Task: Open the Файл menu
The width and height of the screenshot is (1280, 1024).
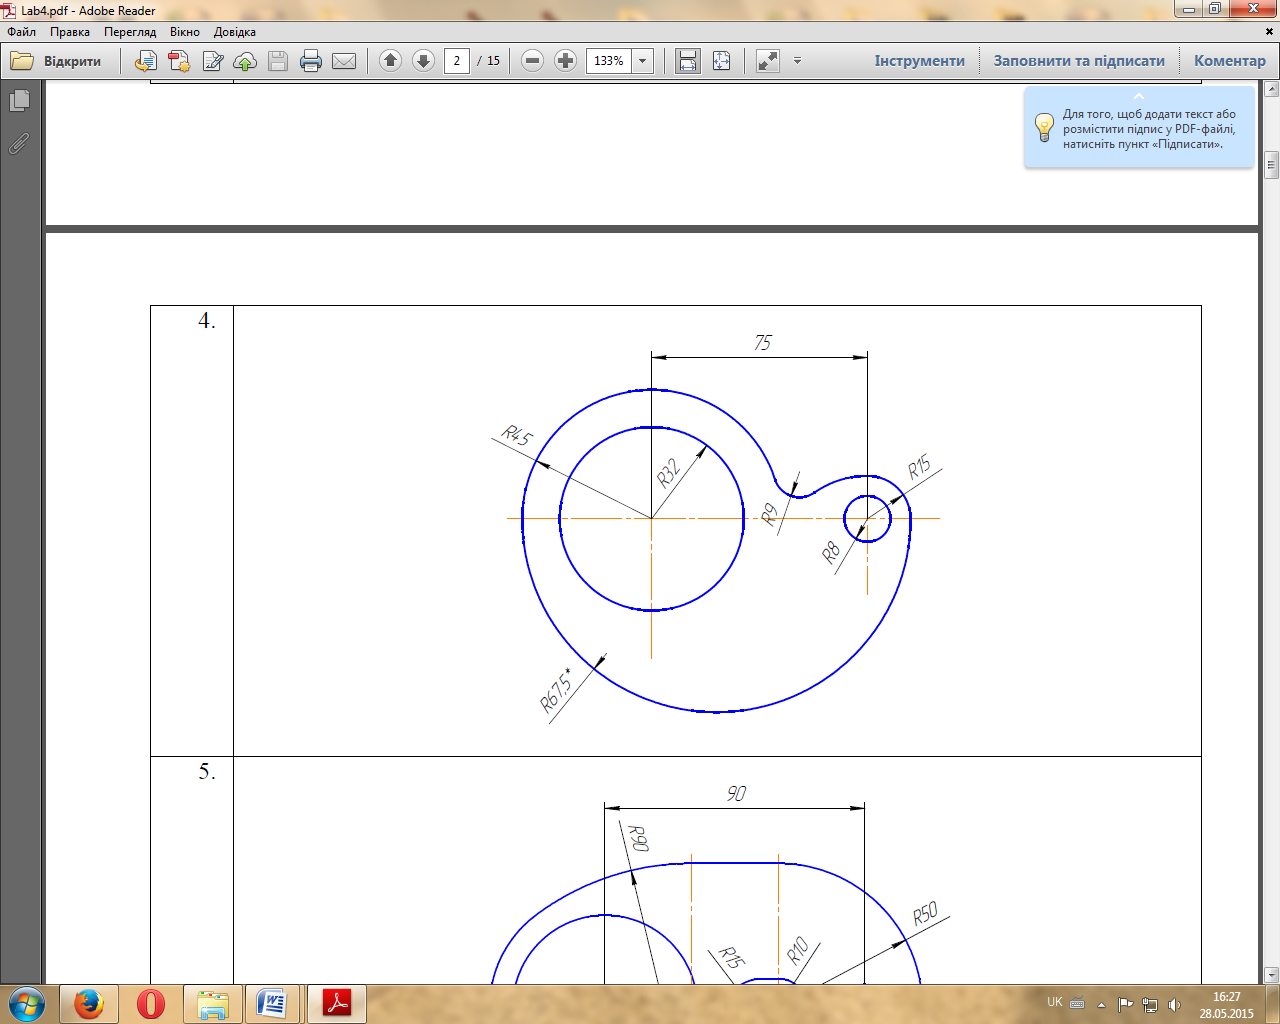Action: coord(22,32)
